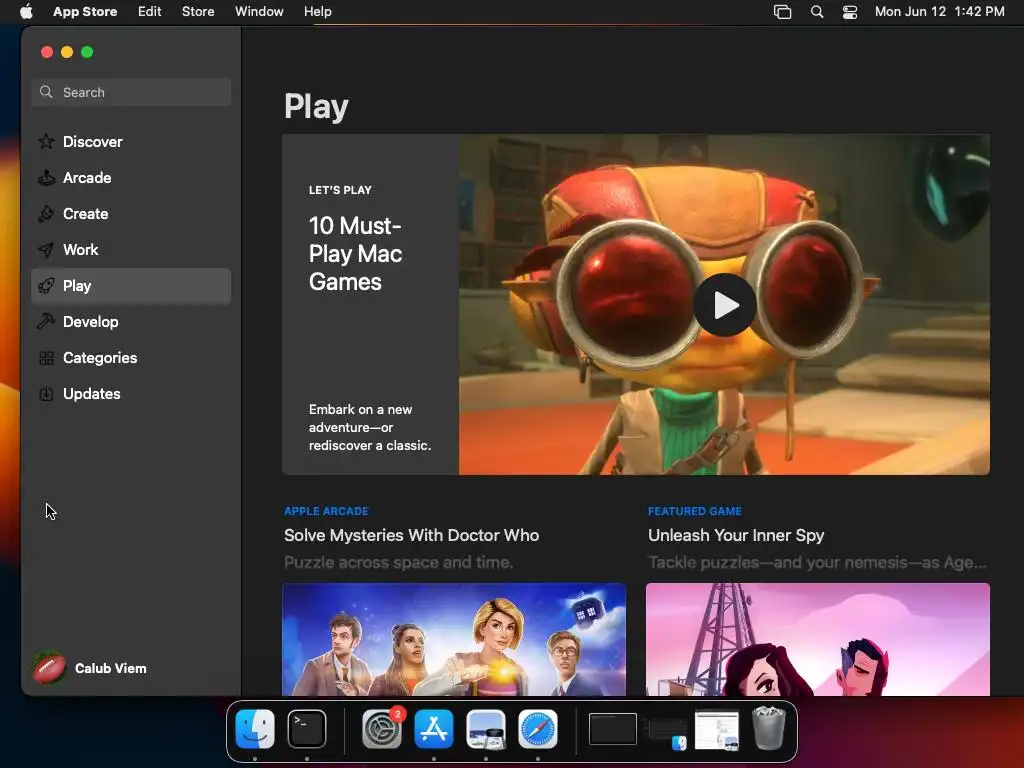
Task: Close the App Store window
Action: tap(46, 52)
